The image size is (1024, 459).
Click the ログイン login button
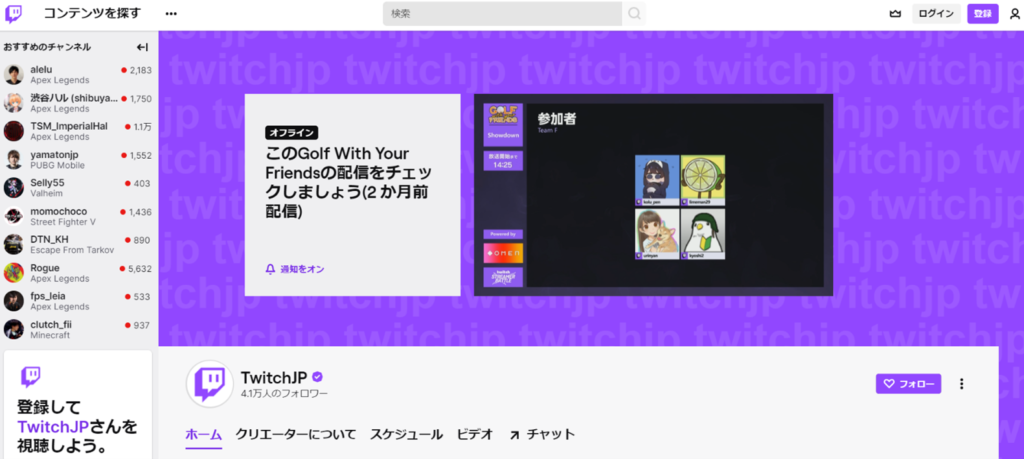[936, 14]
